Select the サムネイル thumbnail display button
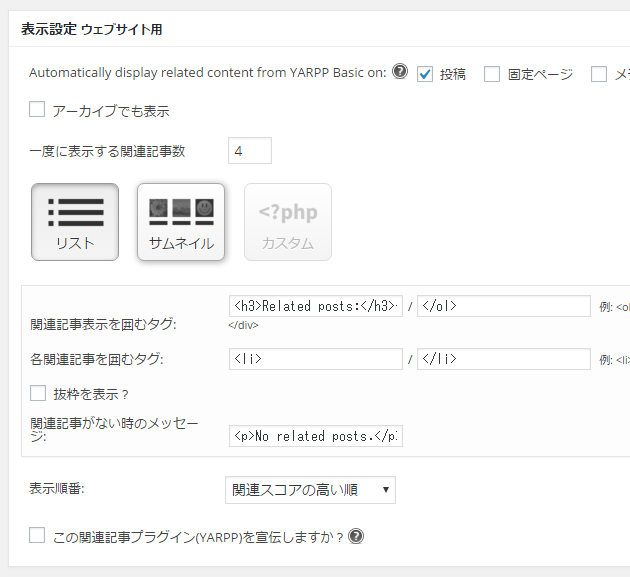Image resolution: width=630 pixels, height=577 pixels. 181,222
